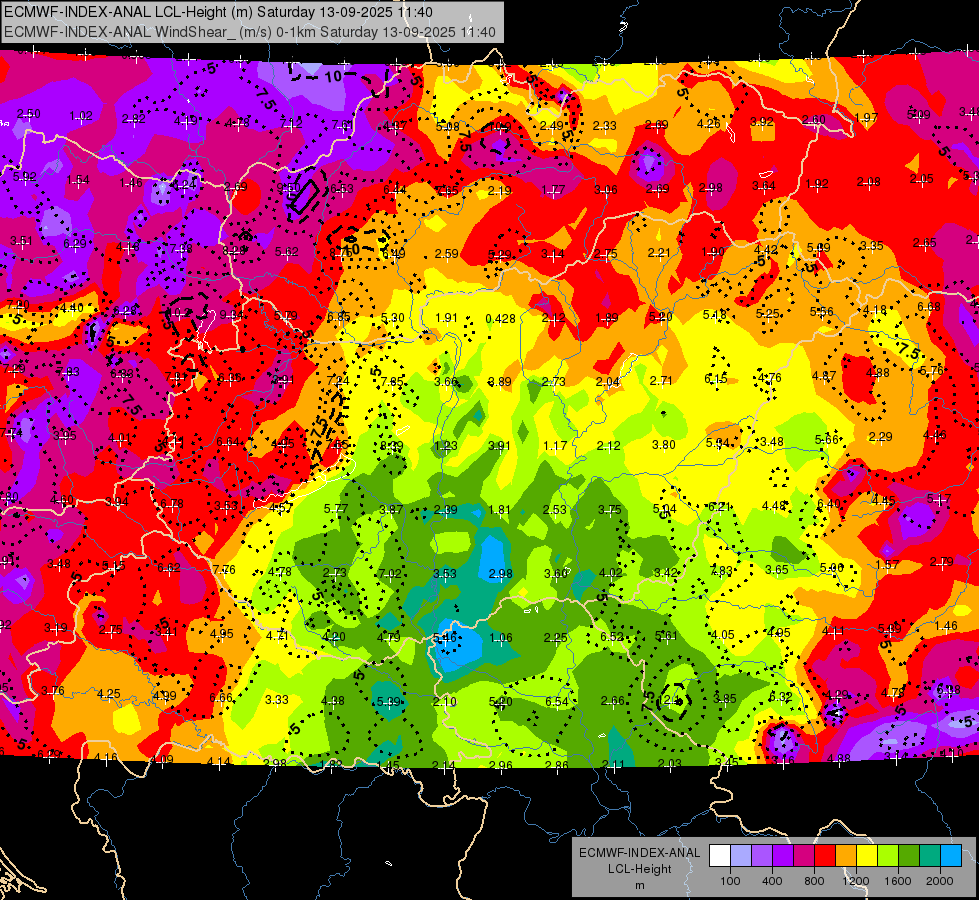This screenshot has width=979, height=900.
Task: Click the map value 3.75
Action: [x=609, y=510]
